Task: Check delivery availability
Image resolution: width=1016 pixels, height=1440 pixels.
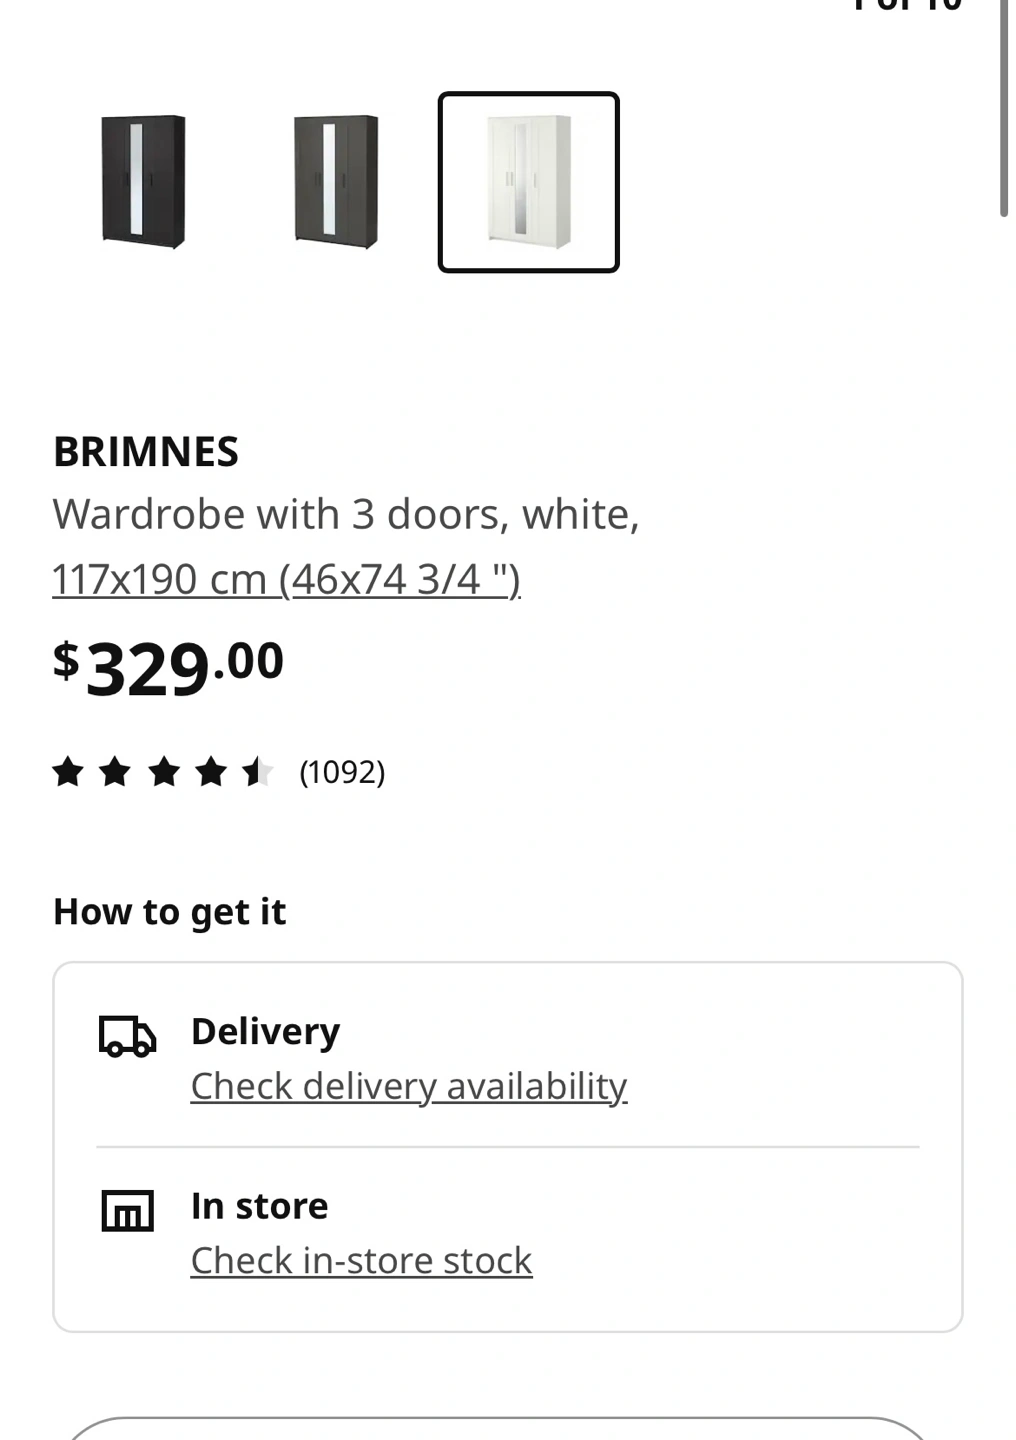Action: pyautogui.click(x=408, y=1086)
